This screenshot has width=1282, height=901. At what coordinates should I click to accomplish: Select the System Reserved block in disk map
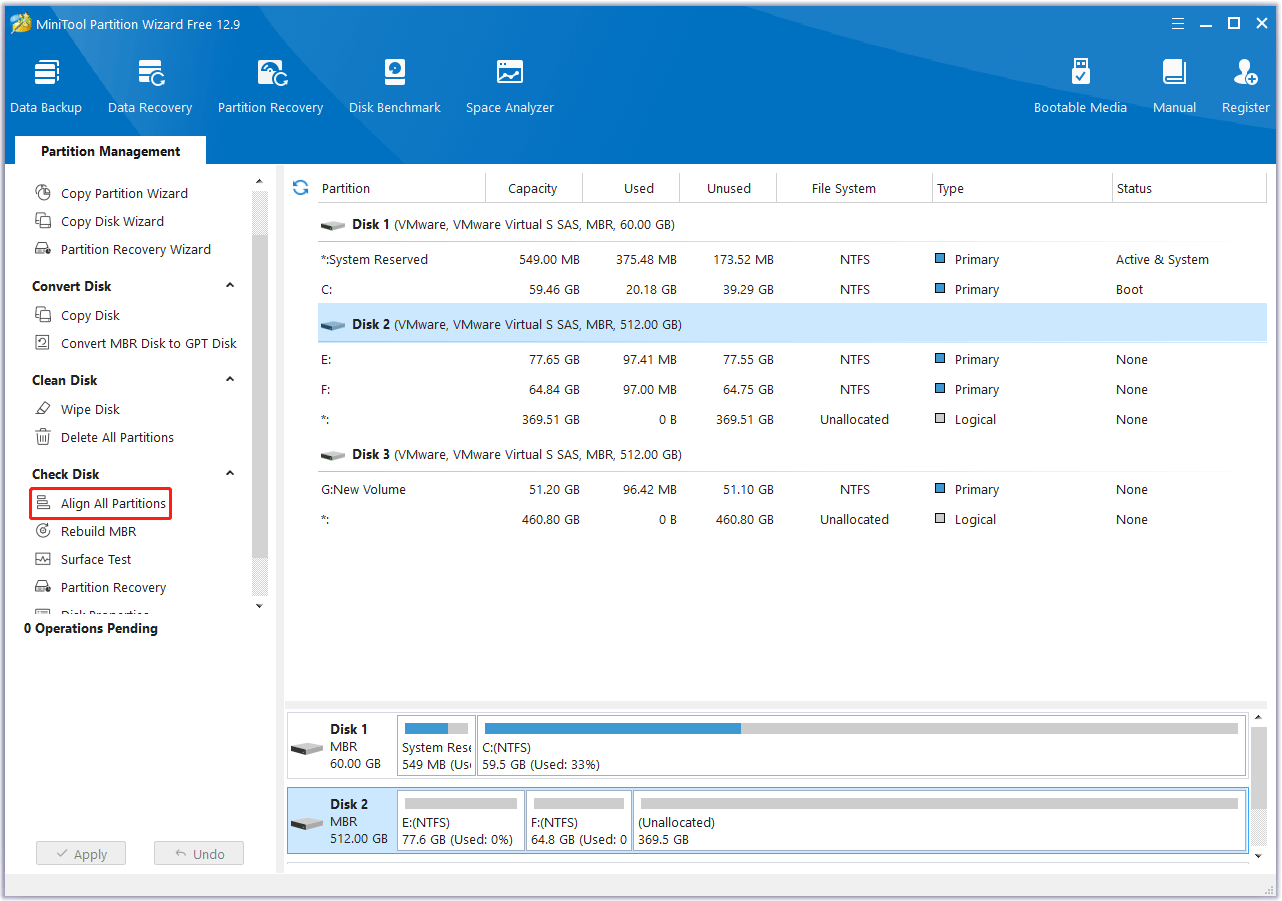[x=436, y=746]
